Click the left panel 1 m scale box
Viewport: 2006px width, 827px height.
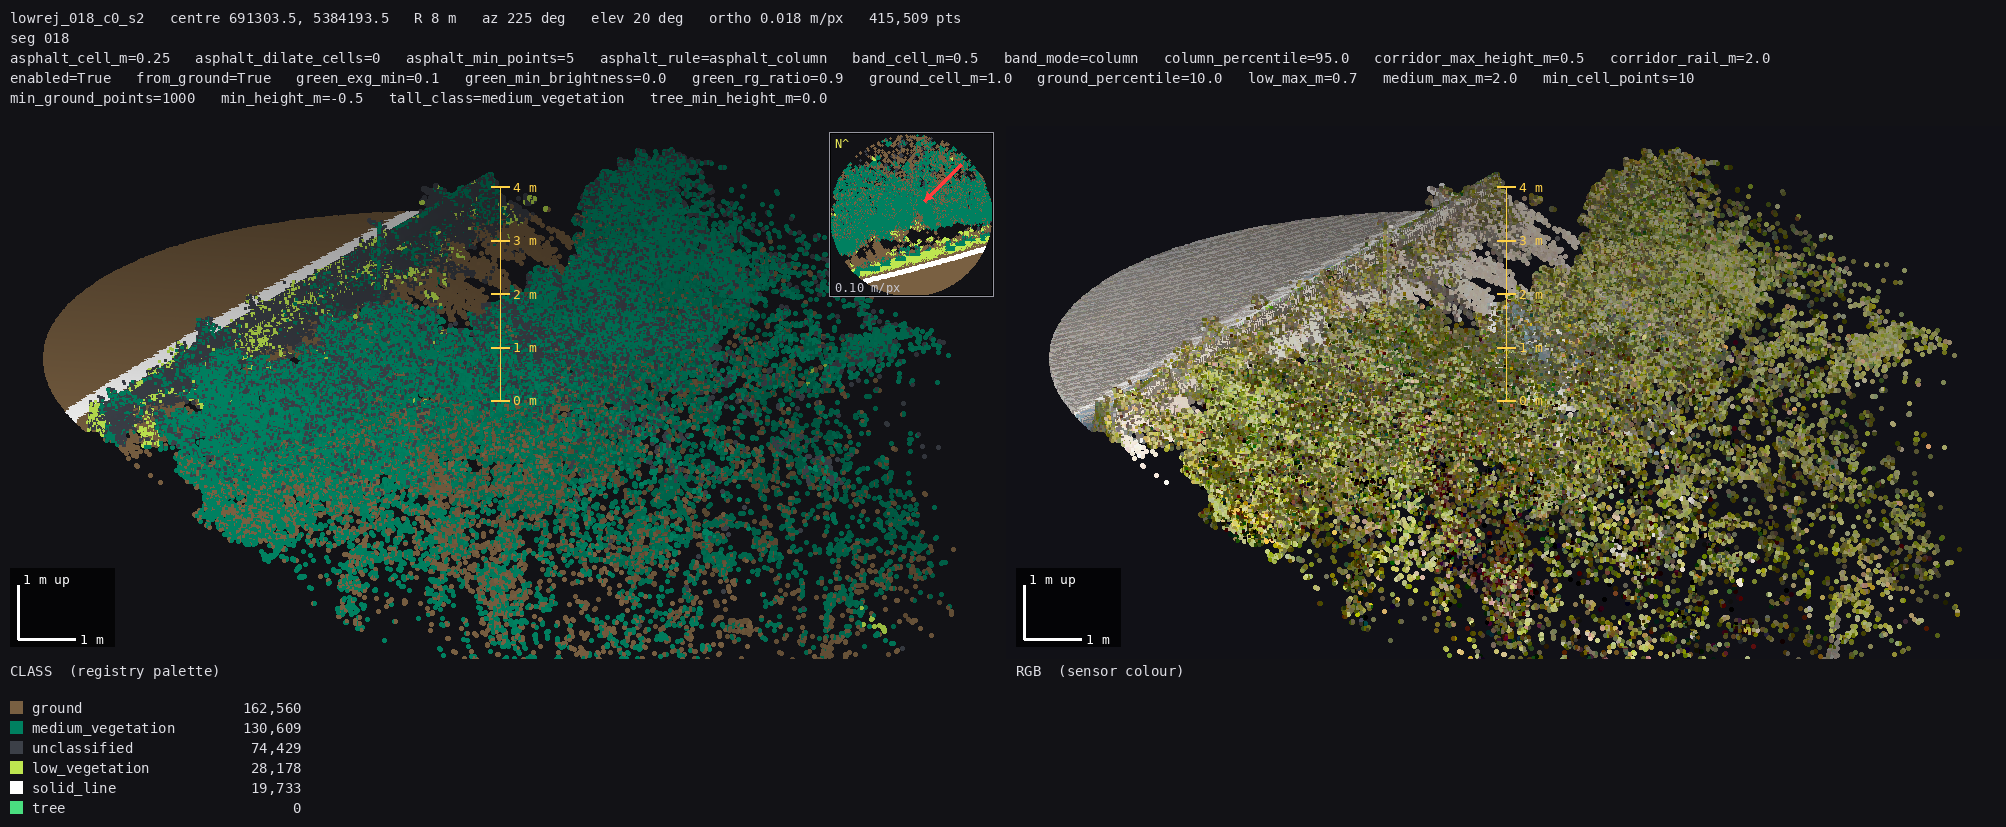click(x=62, y=607)
